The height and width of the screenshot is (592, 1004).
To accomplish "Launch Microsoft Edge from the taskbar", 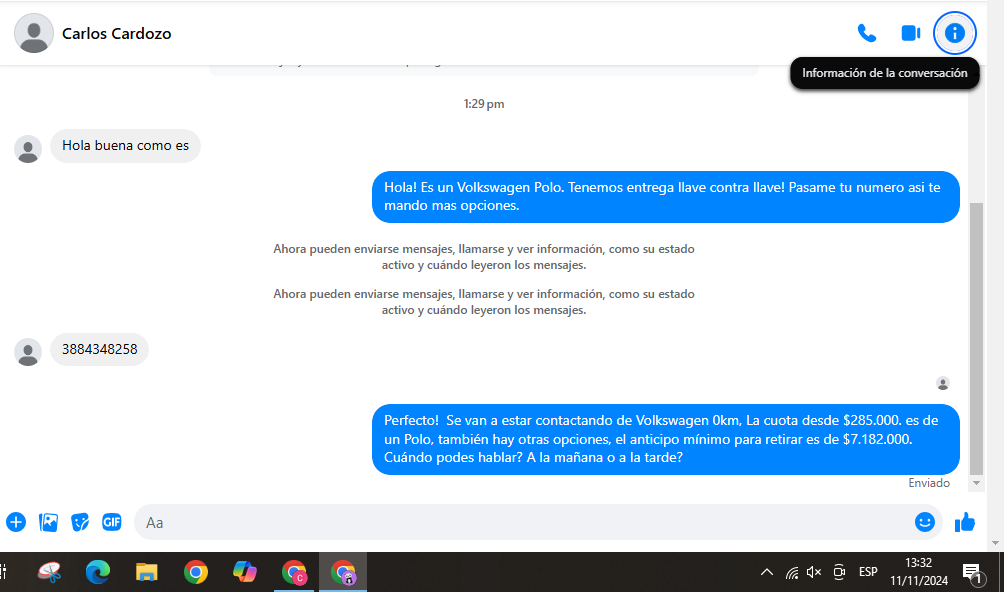I will pos(98,572).
